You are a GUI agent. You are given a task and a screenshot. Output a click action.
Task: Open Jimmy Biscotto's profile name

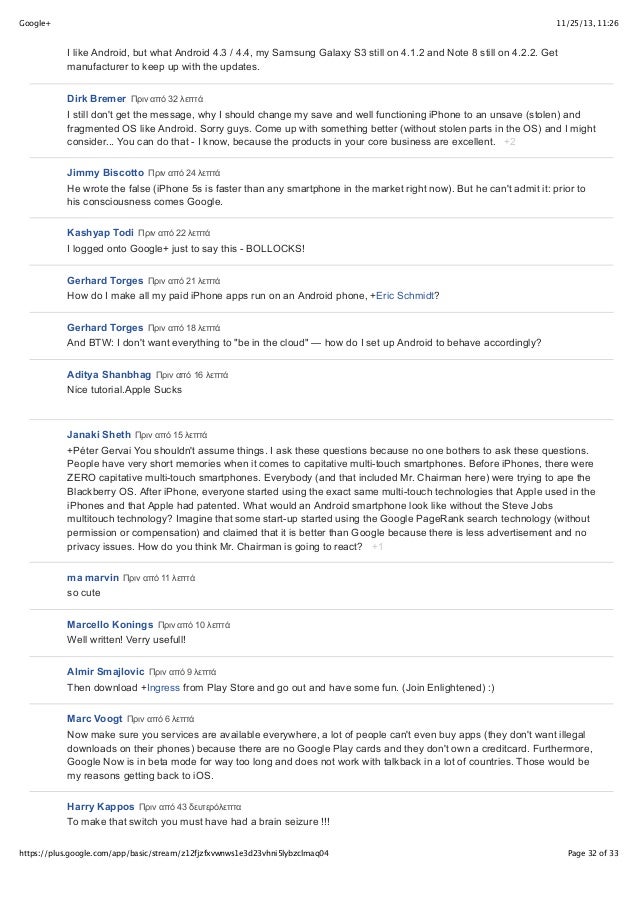(x=105, y=172)
